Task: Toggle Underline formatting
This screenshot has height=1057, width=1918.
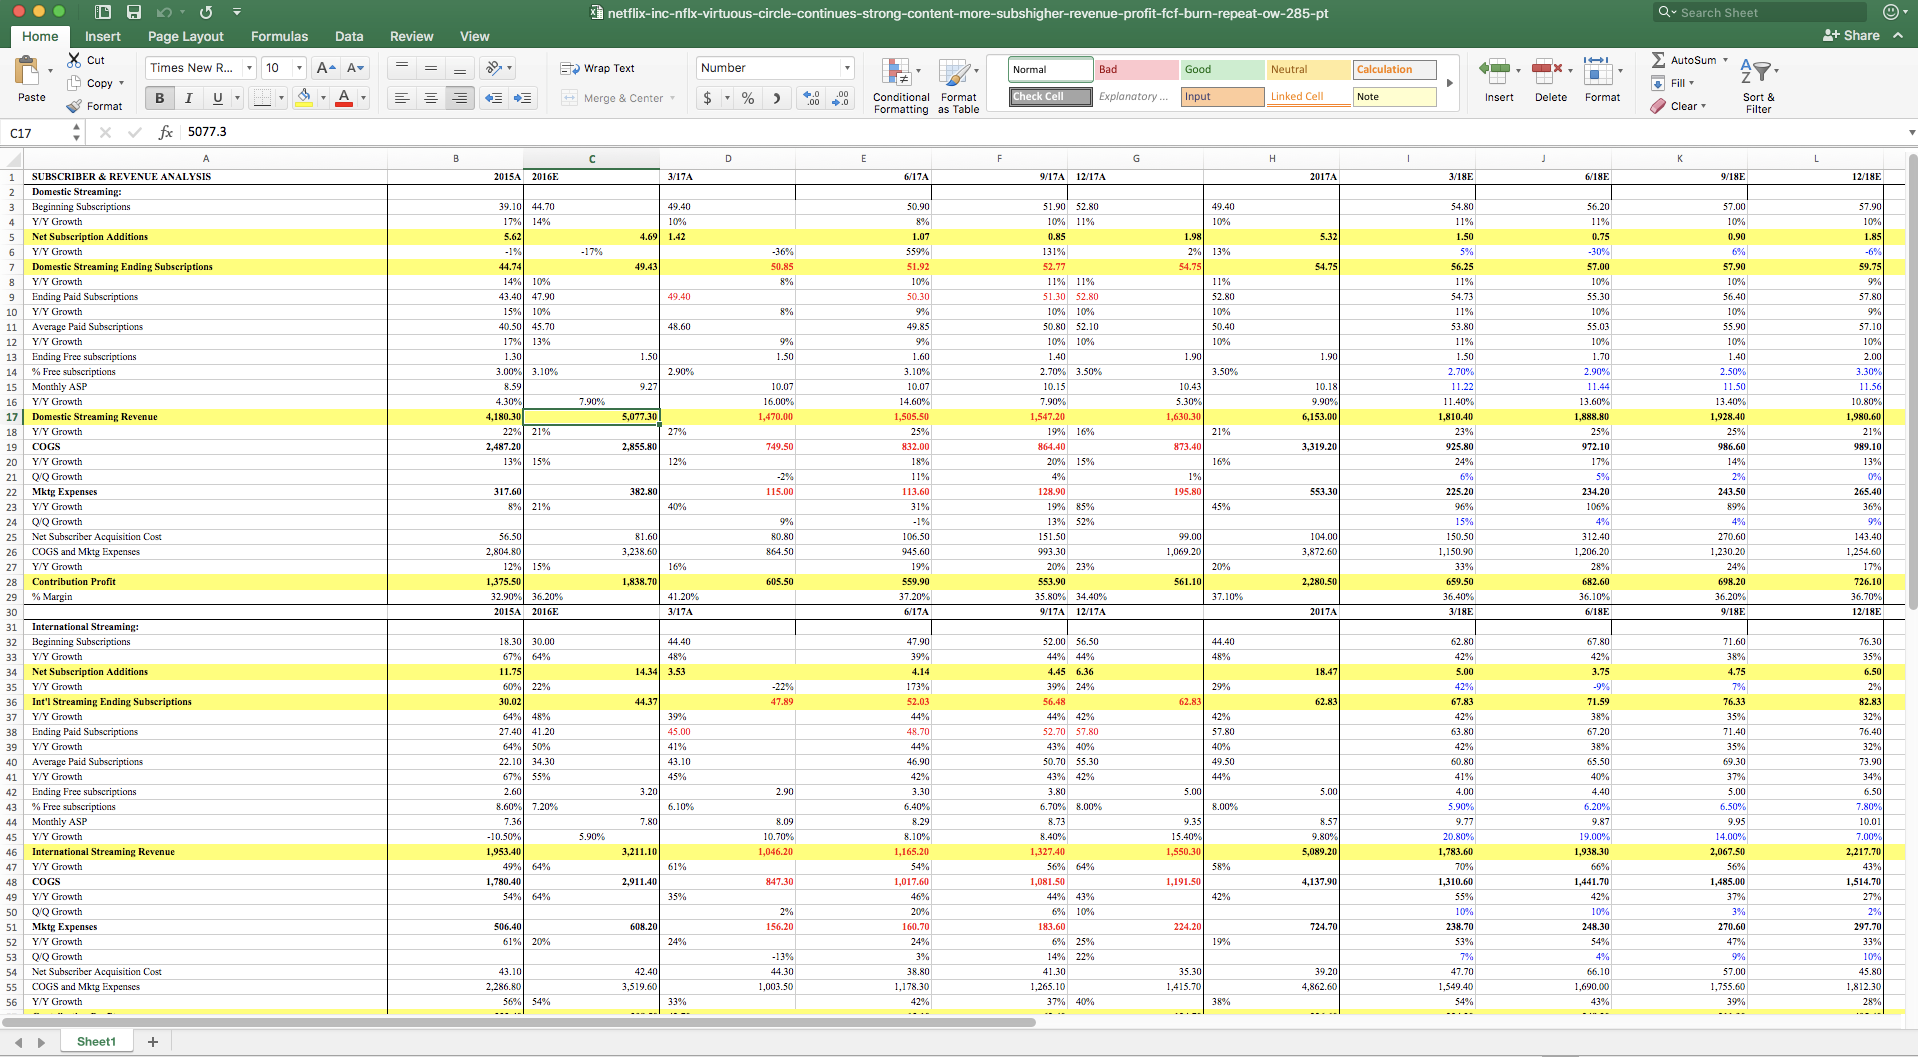Action: point(217,98)
